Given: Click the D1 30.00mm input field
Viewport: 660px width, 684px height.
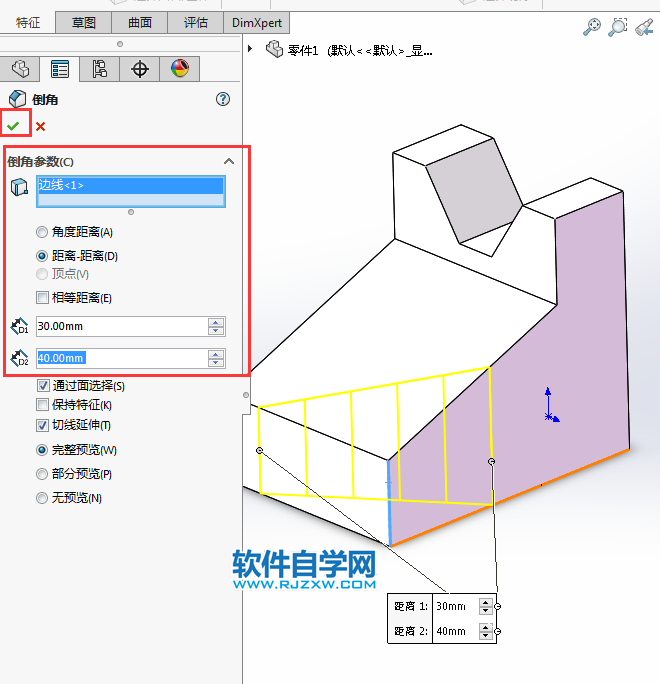Looking at the screenshot, I should 122,326.
